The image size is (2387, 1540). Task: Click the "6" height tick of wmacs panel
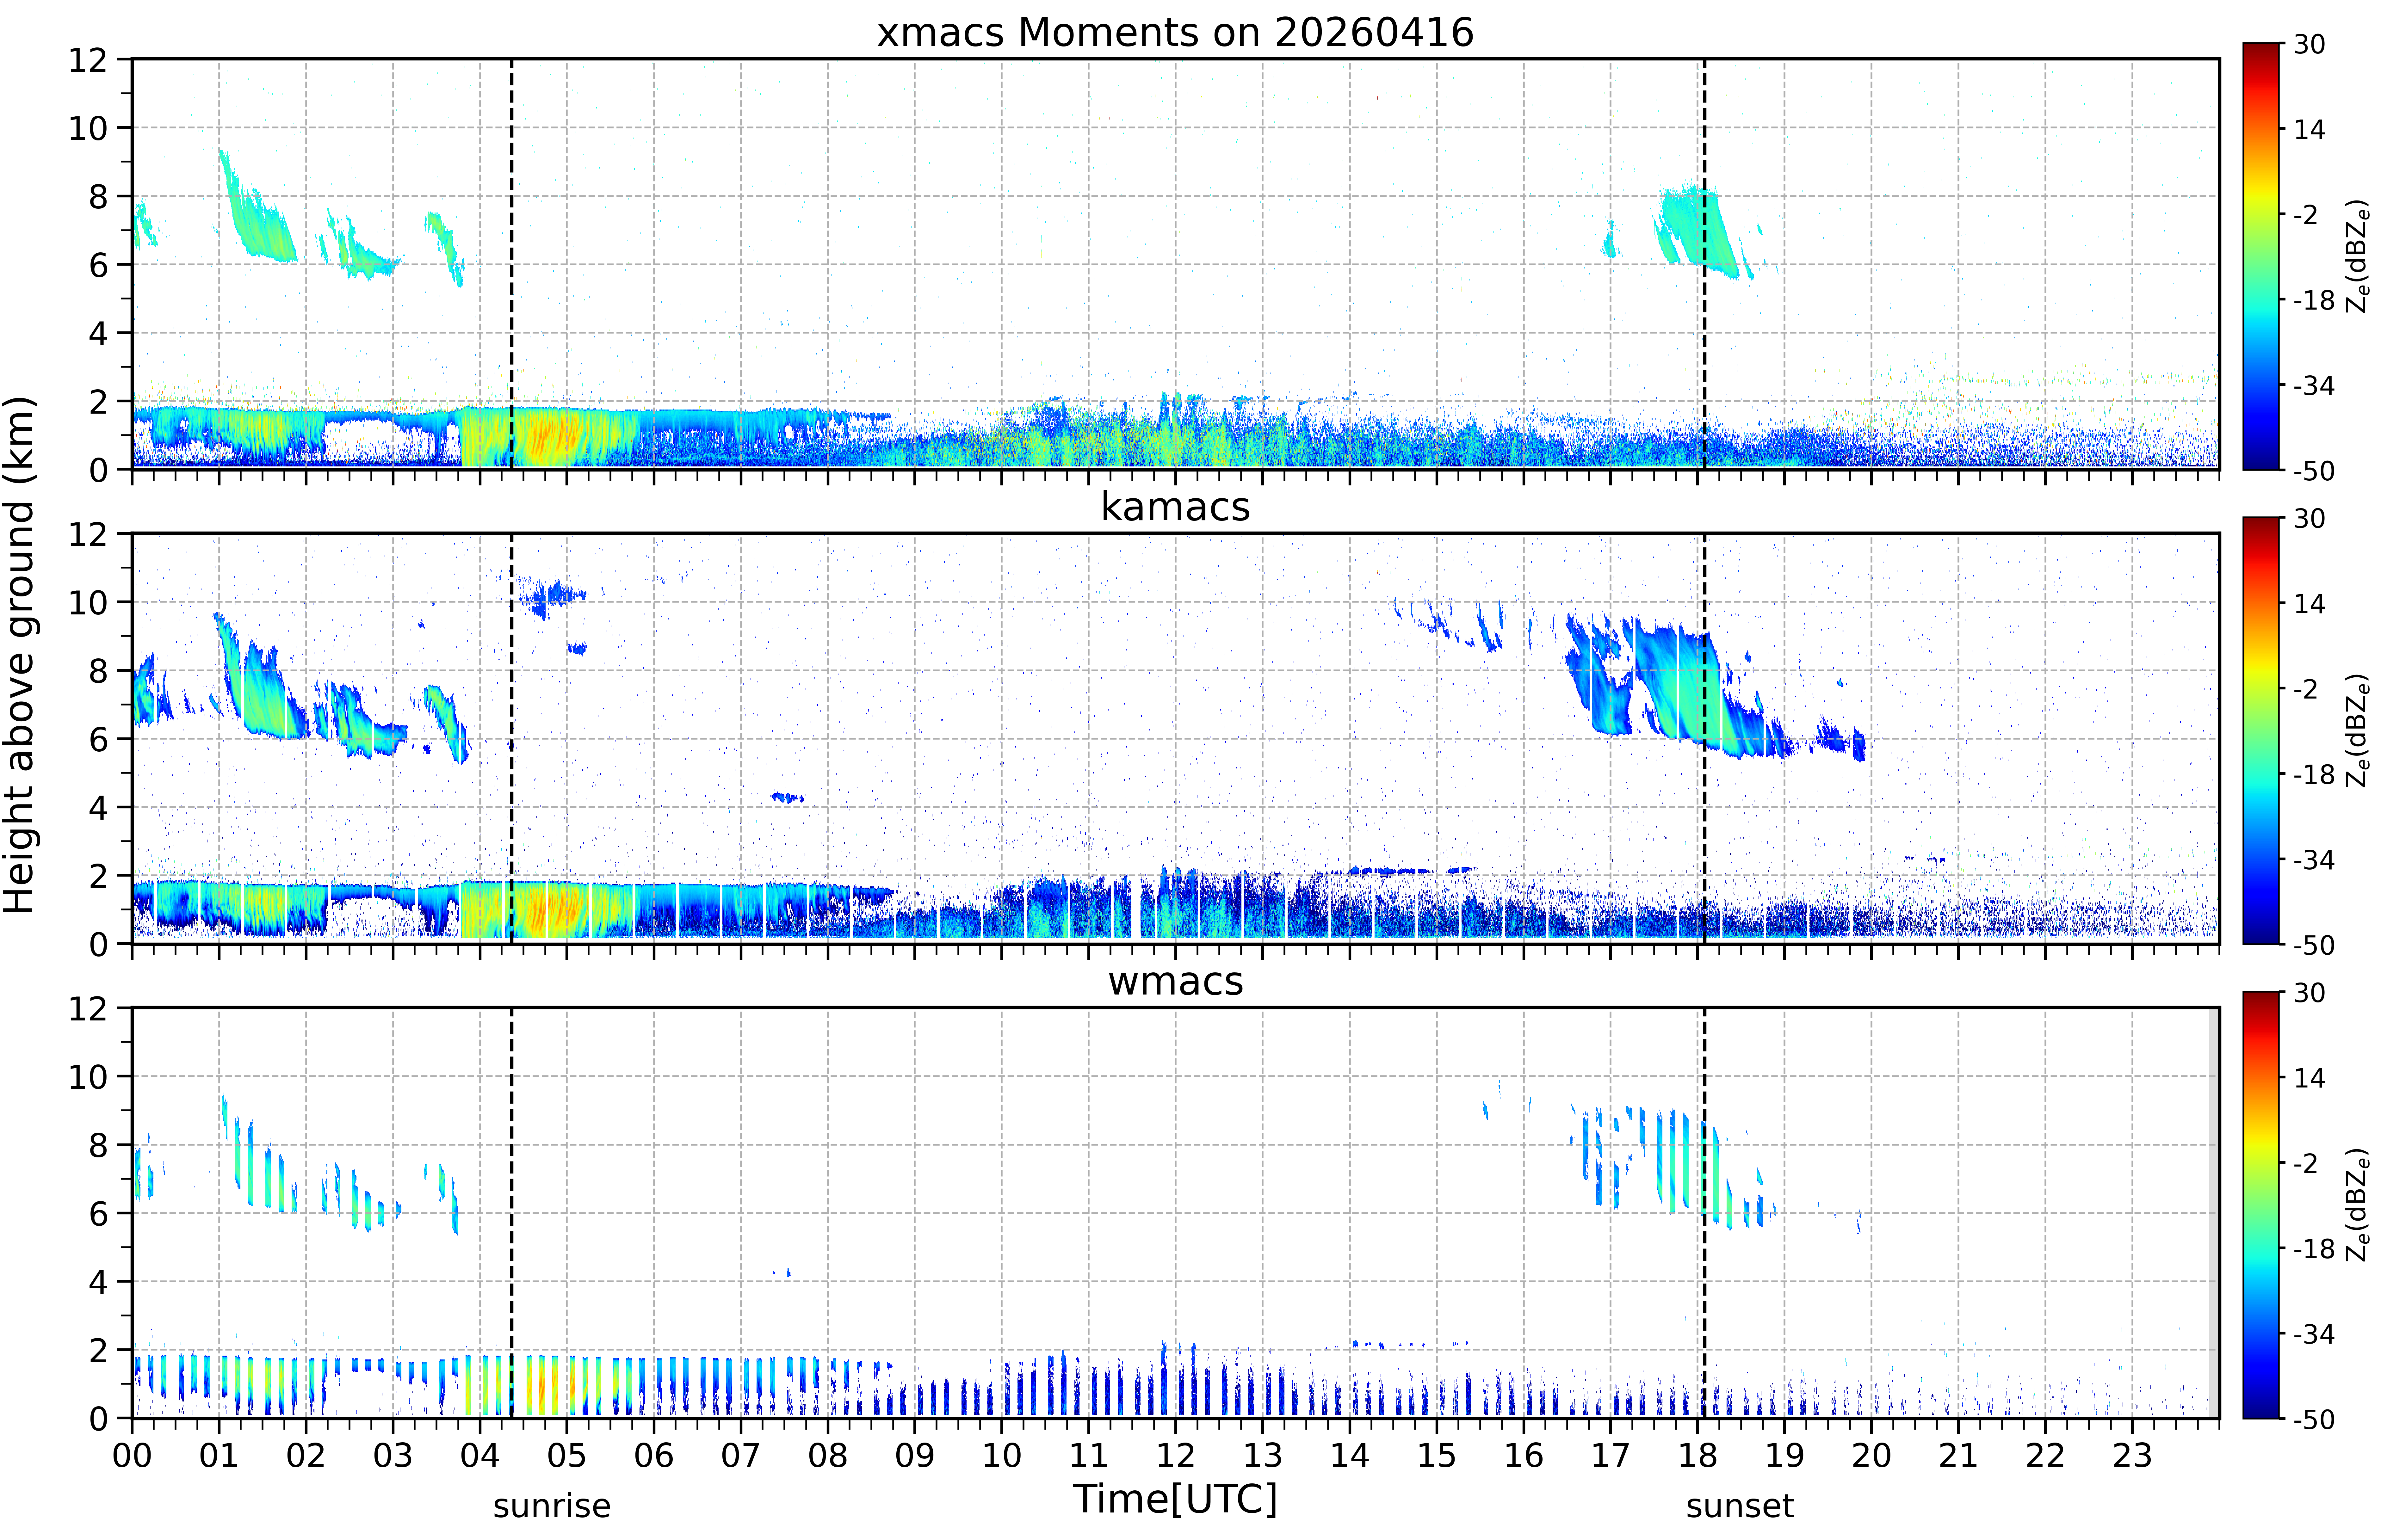point(98,1214)
